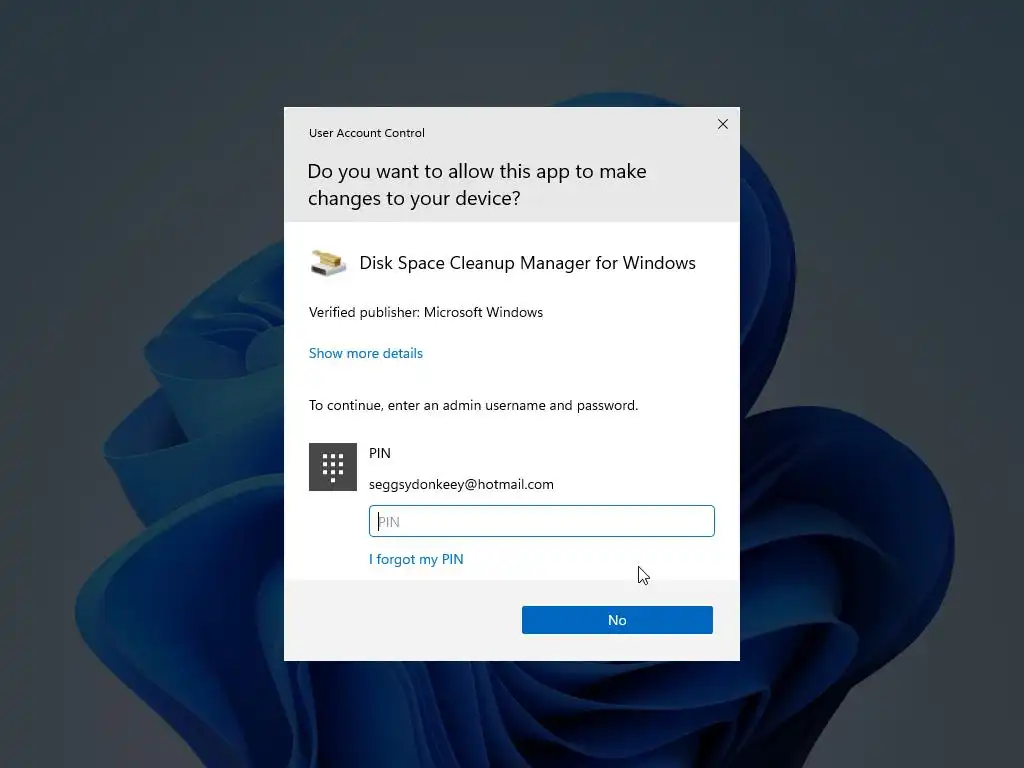Decline with the No button
The height and width of the screenshot is (768, 1024).
[x=617, y=620]
